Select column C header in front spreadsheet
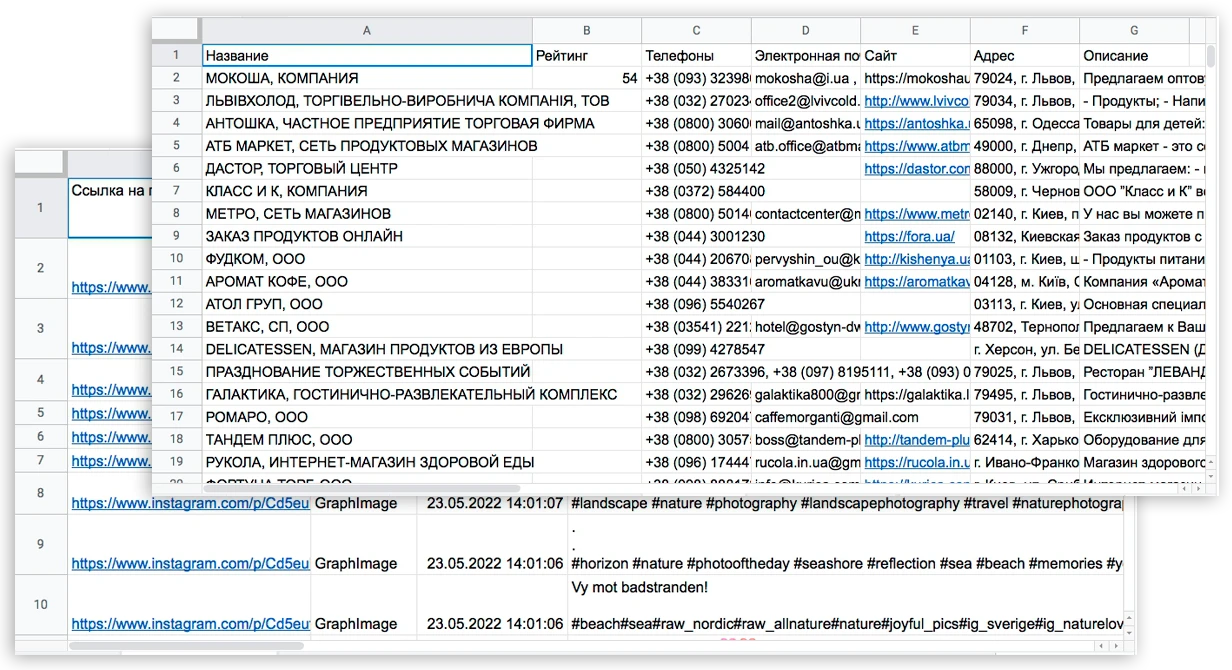This screenshot has width=1232, height=670. pos(696,31)
